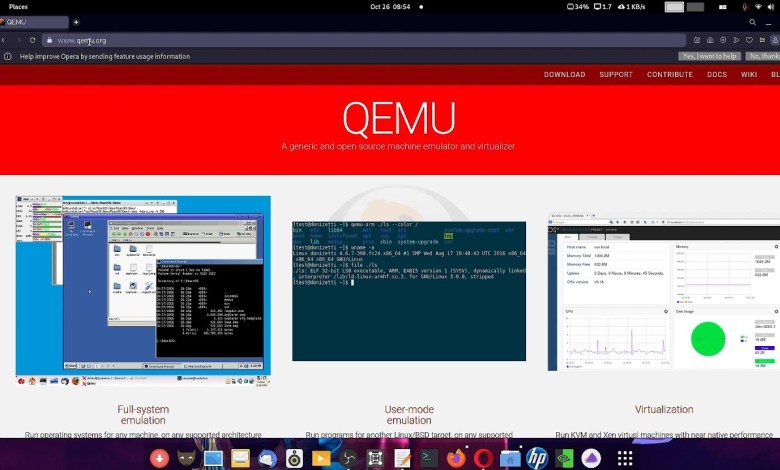Image resolution: width=780 pixels, height=470 pixels.
Task: Open the DOWNLOAD menu item
Action: tap(564, 75)
